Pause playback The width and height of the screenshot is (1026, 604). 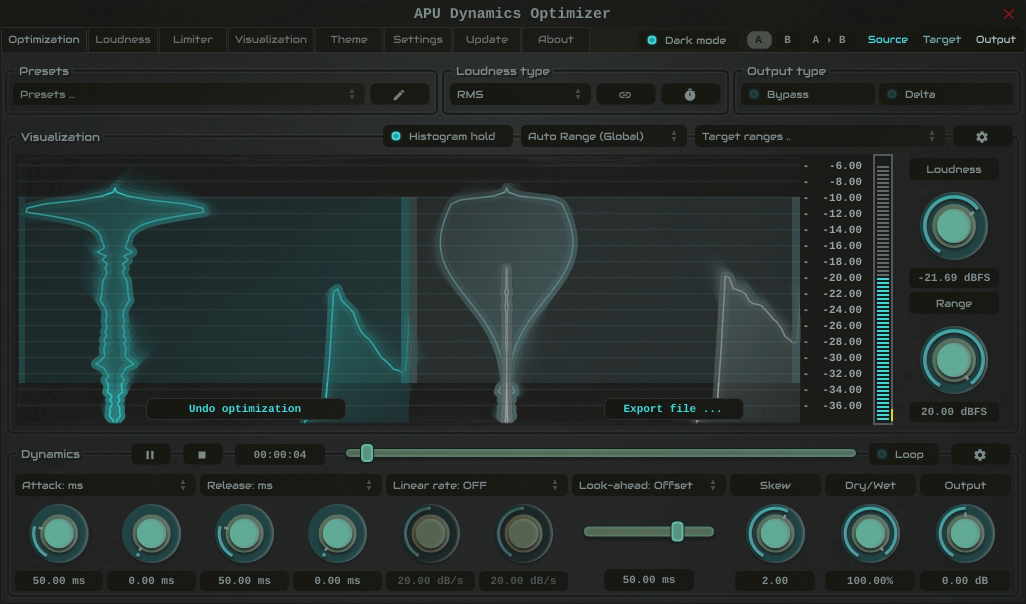[150, 455]
